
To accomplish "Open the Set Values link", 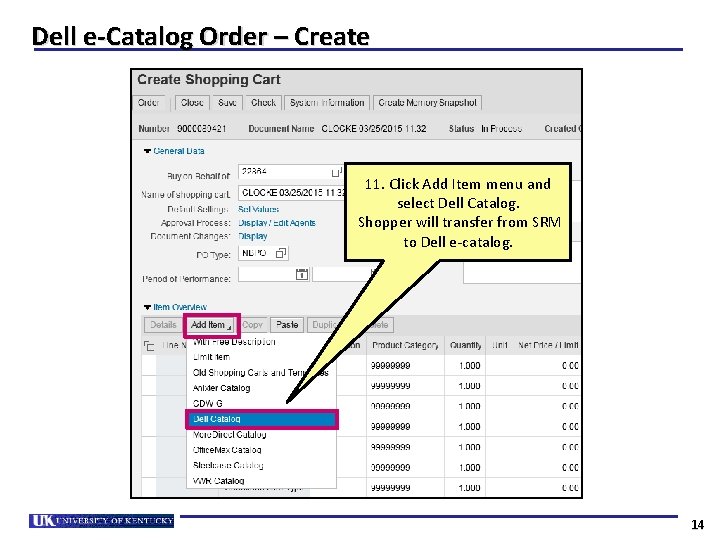I will click(259, 209).
